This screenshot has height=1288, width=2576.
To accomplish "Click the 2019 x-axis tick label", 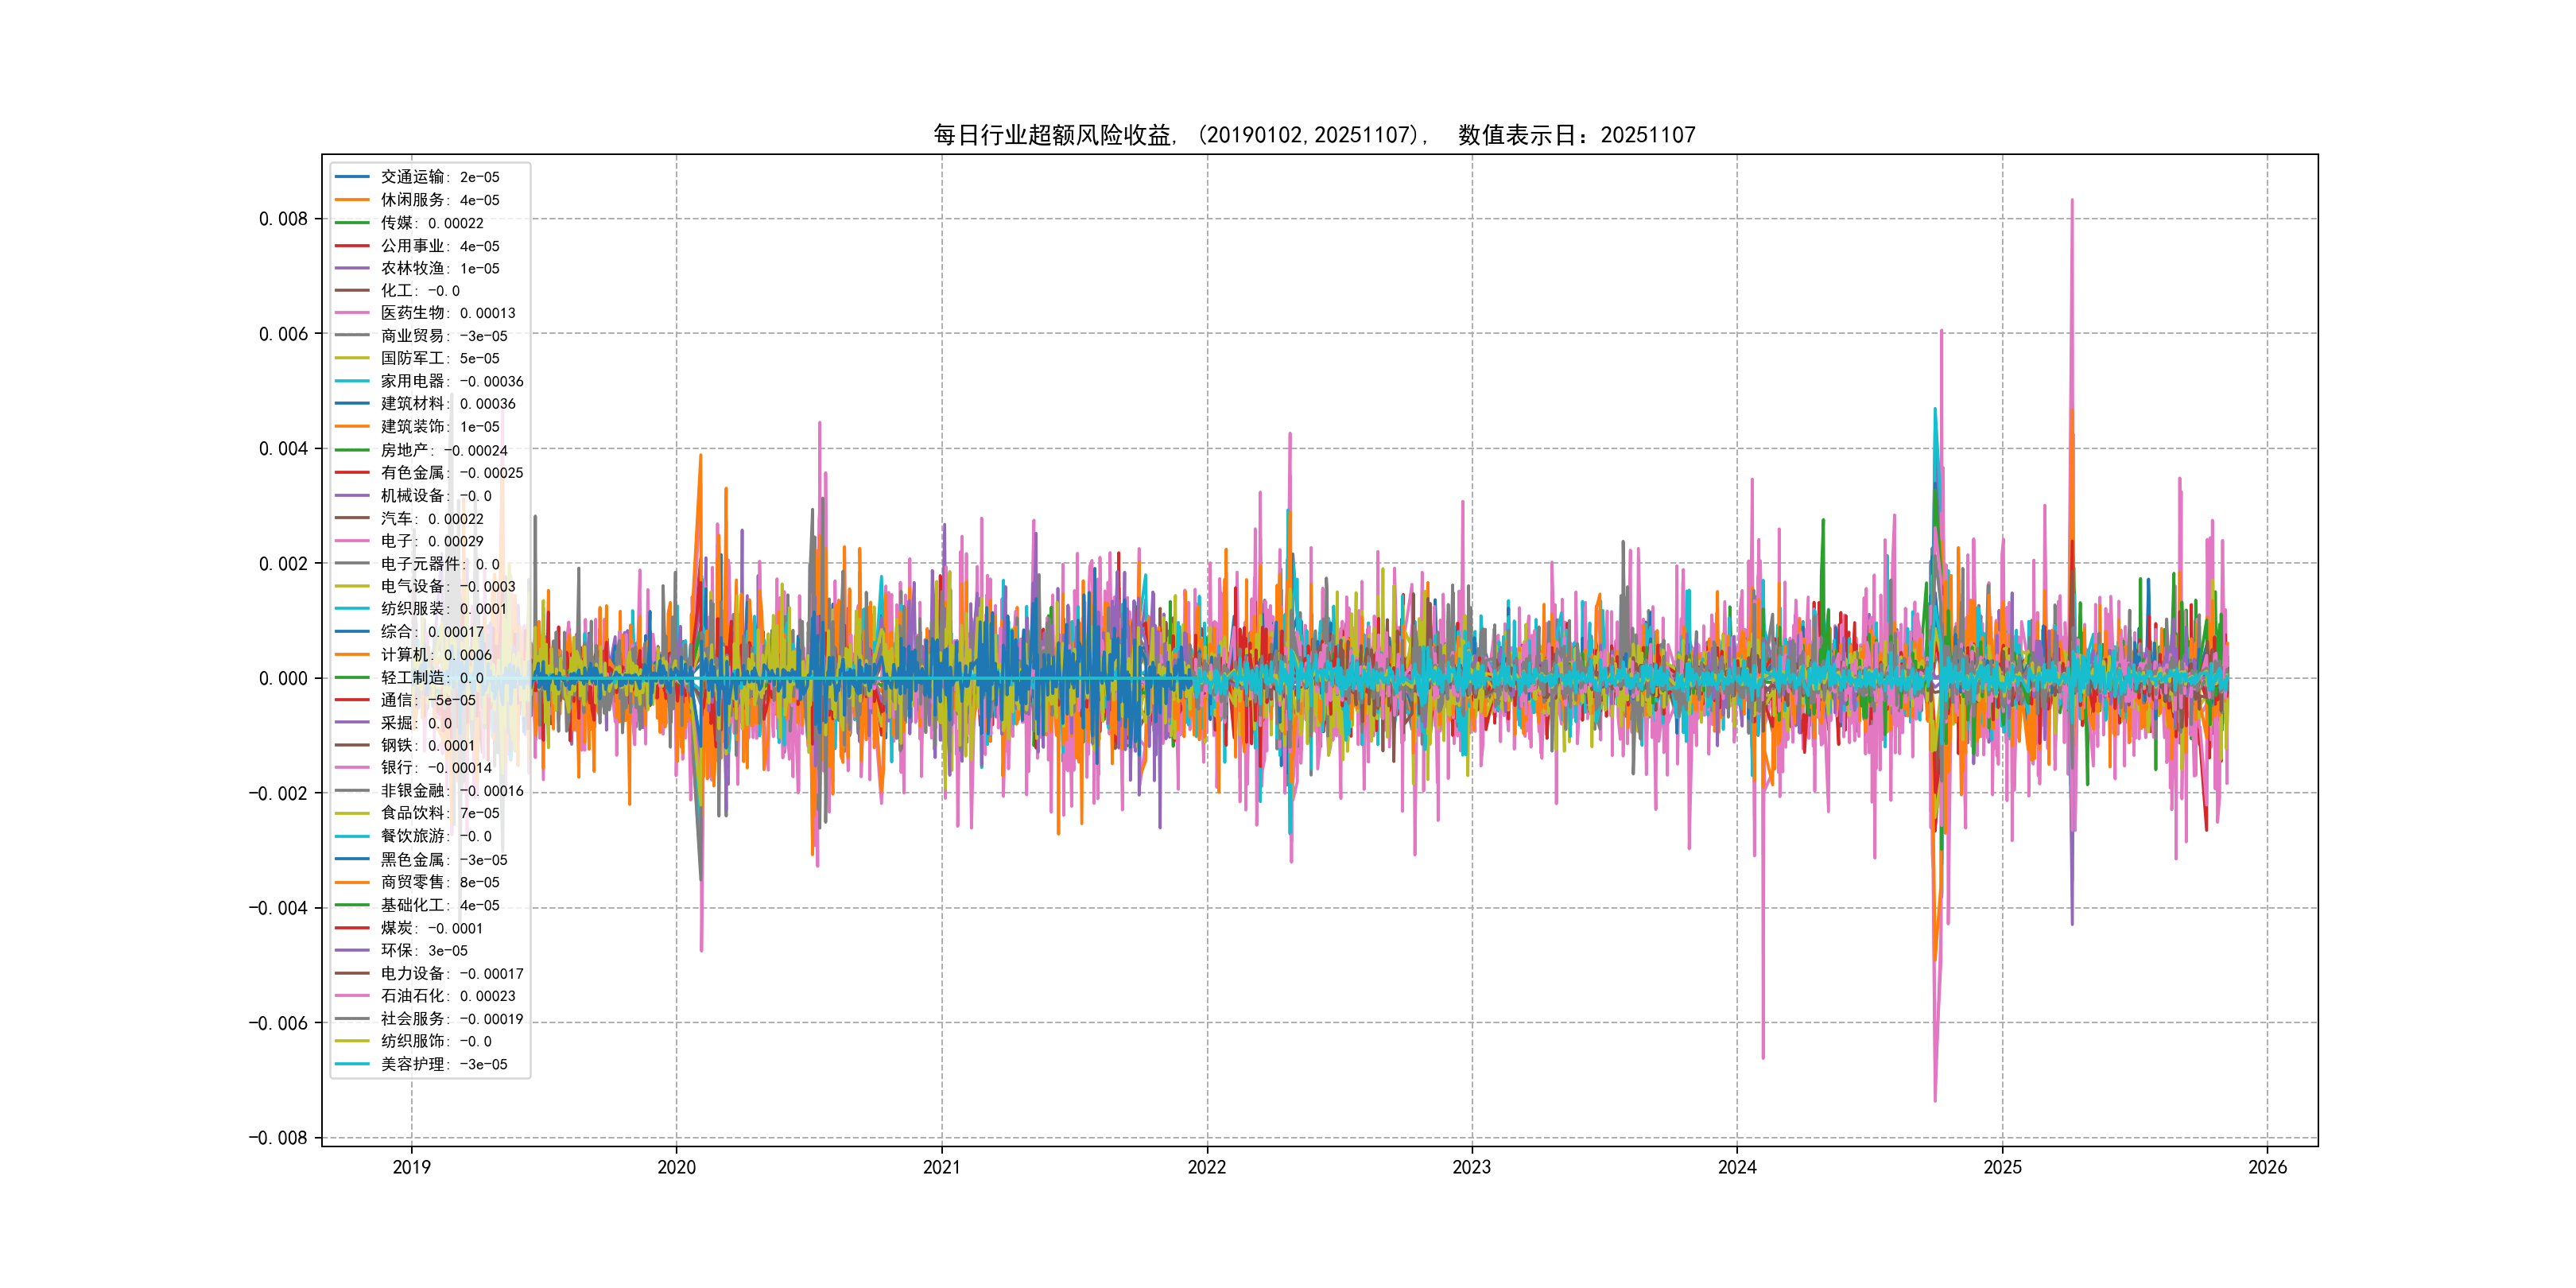I will (411, 1167).
